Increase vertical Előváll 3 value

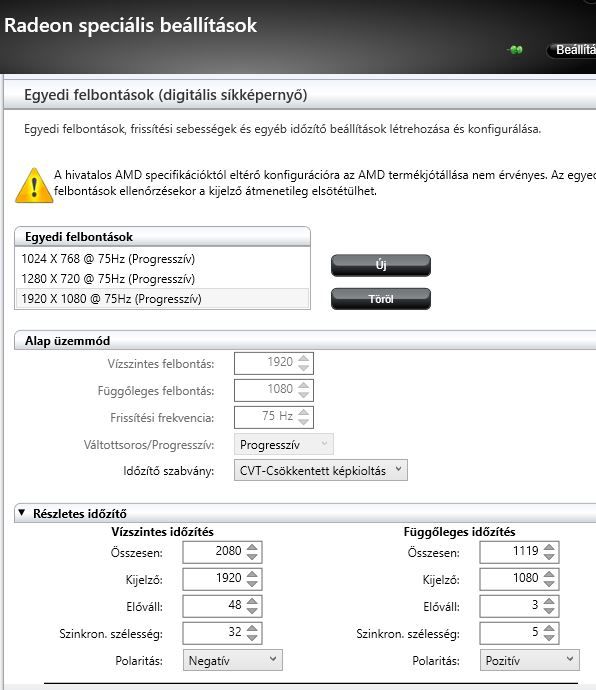549,601
